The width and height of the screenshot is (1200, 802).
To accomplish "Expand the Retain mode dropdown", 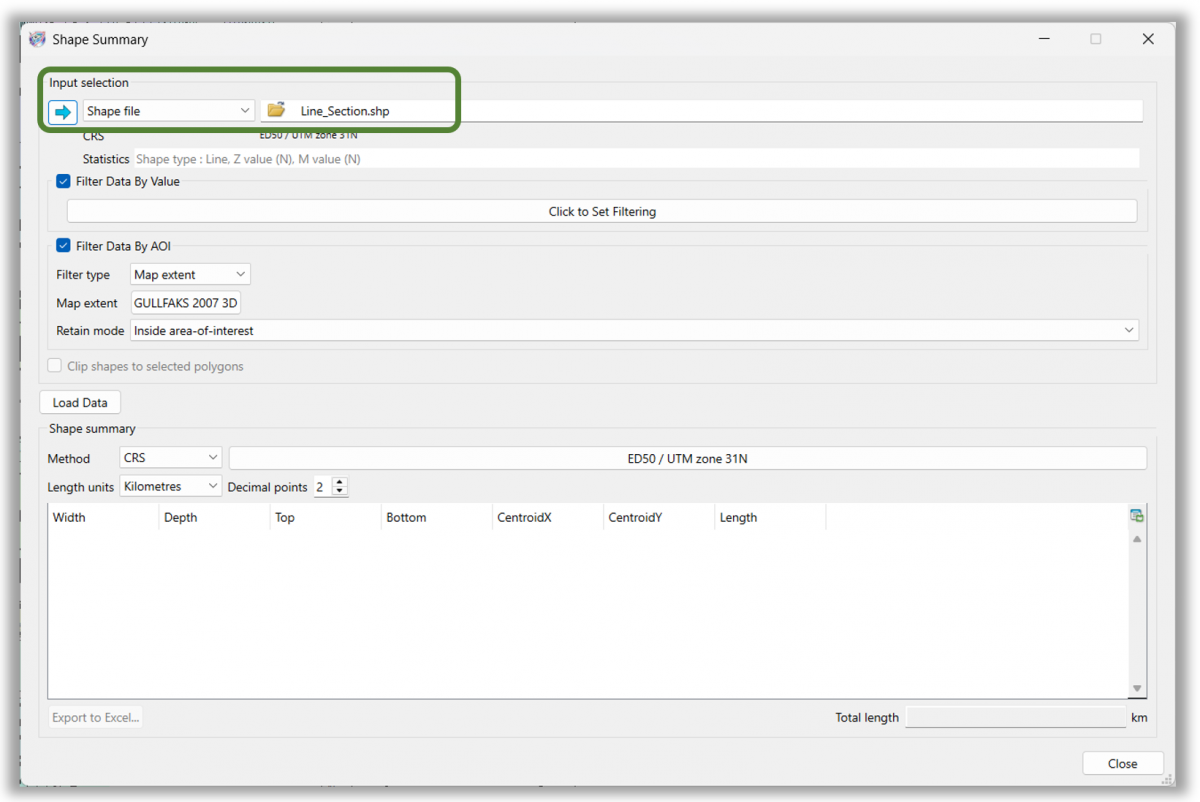I will tap(1129, 330).
